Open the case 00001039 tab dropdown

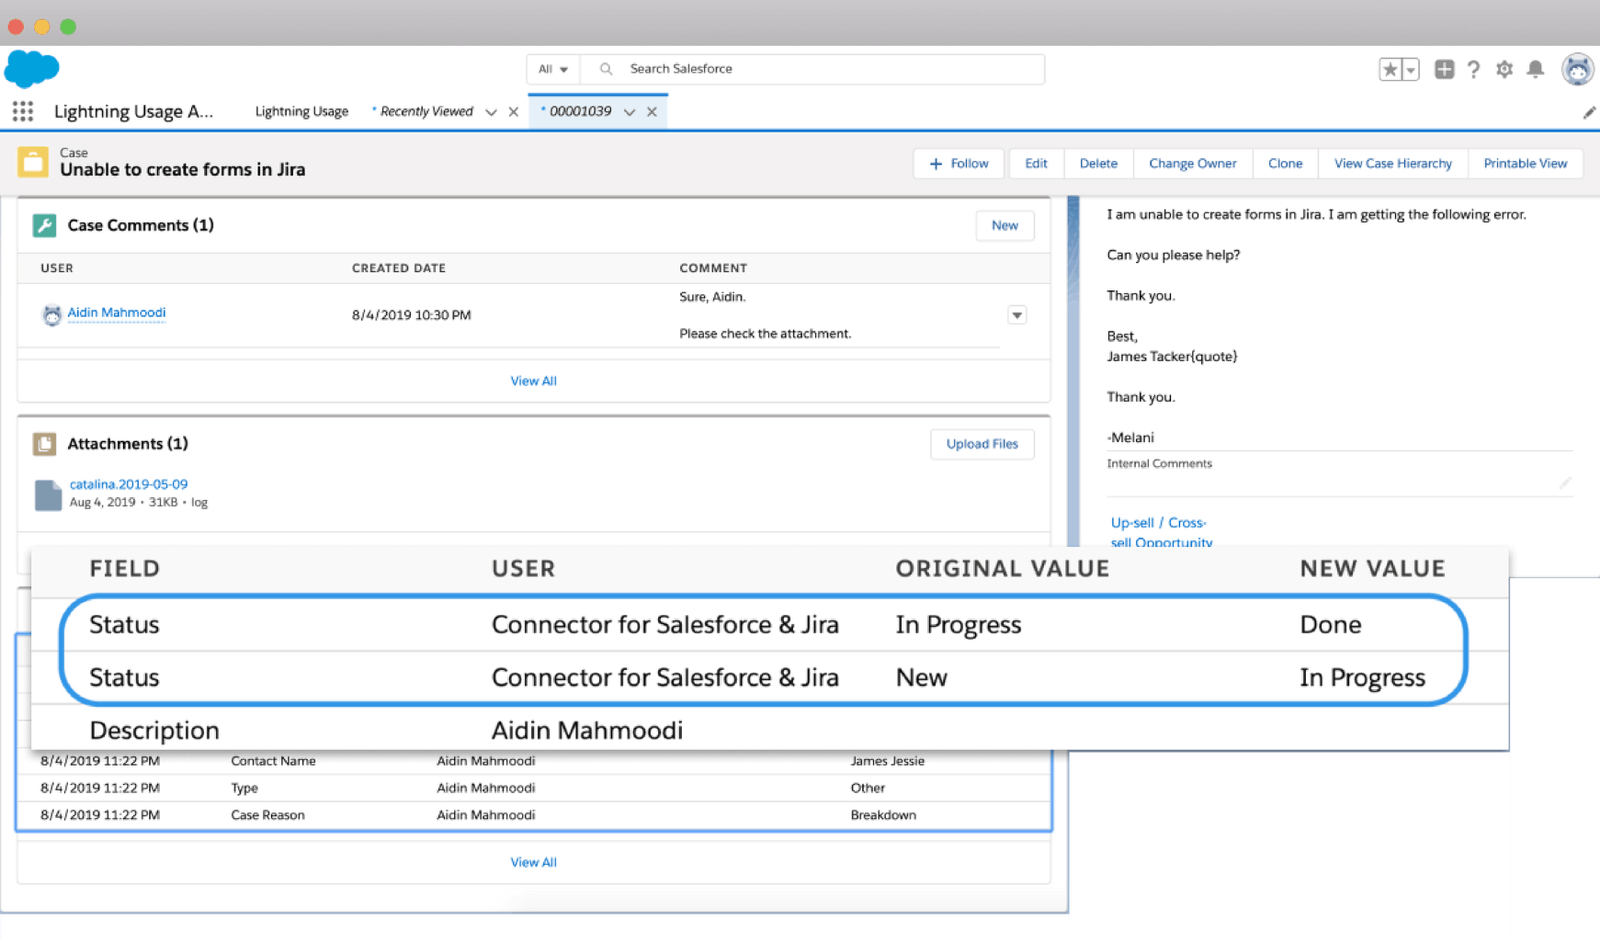pyautogui.click(x=629, y=111)
